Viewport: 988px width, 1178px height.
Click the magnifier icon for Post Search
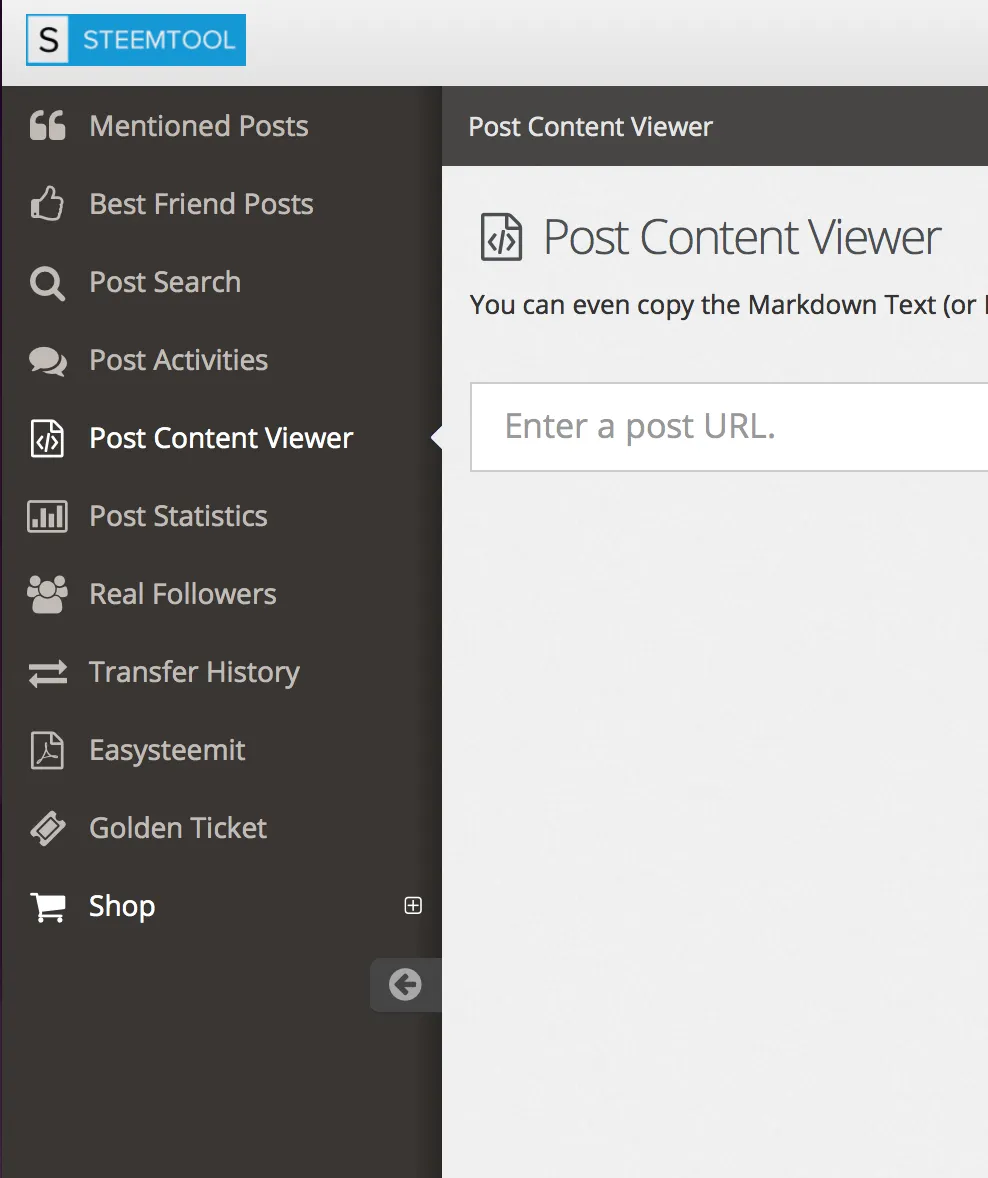pos(47,283)
